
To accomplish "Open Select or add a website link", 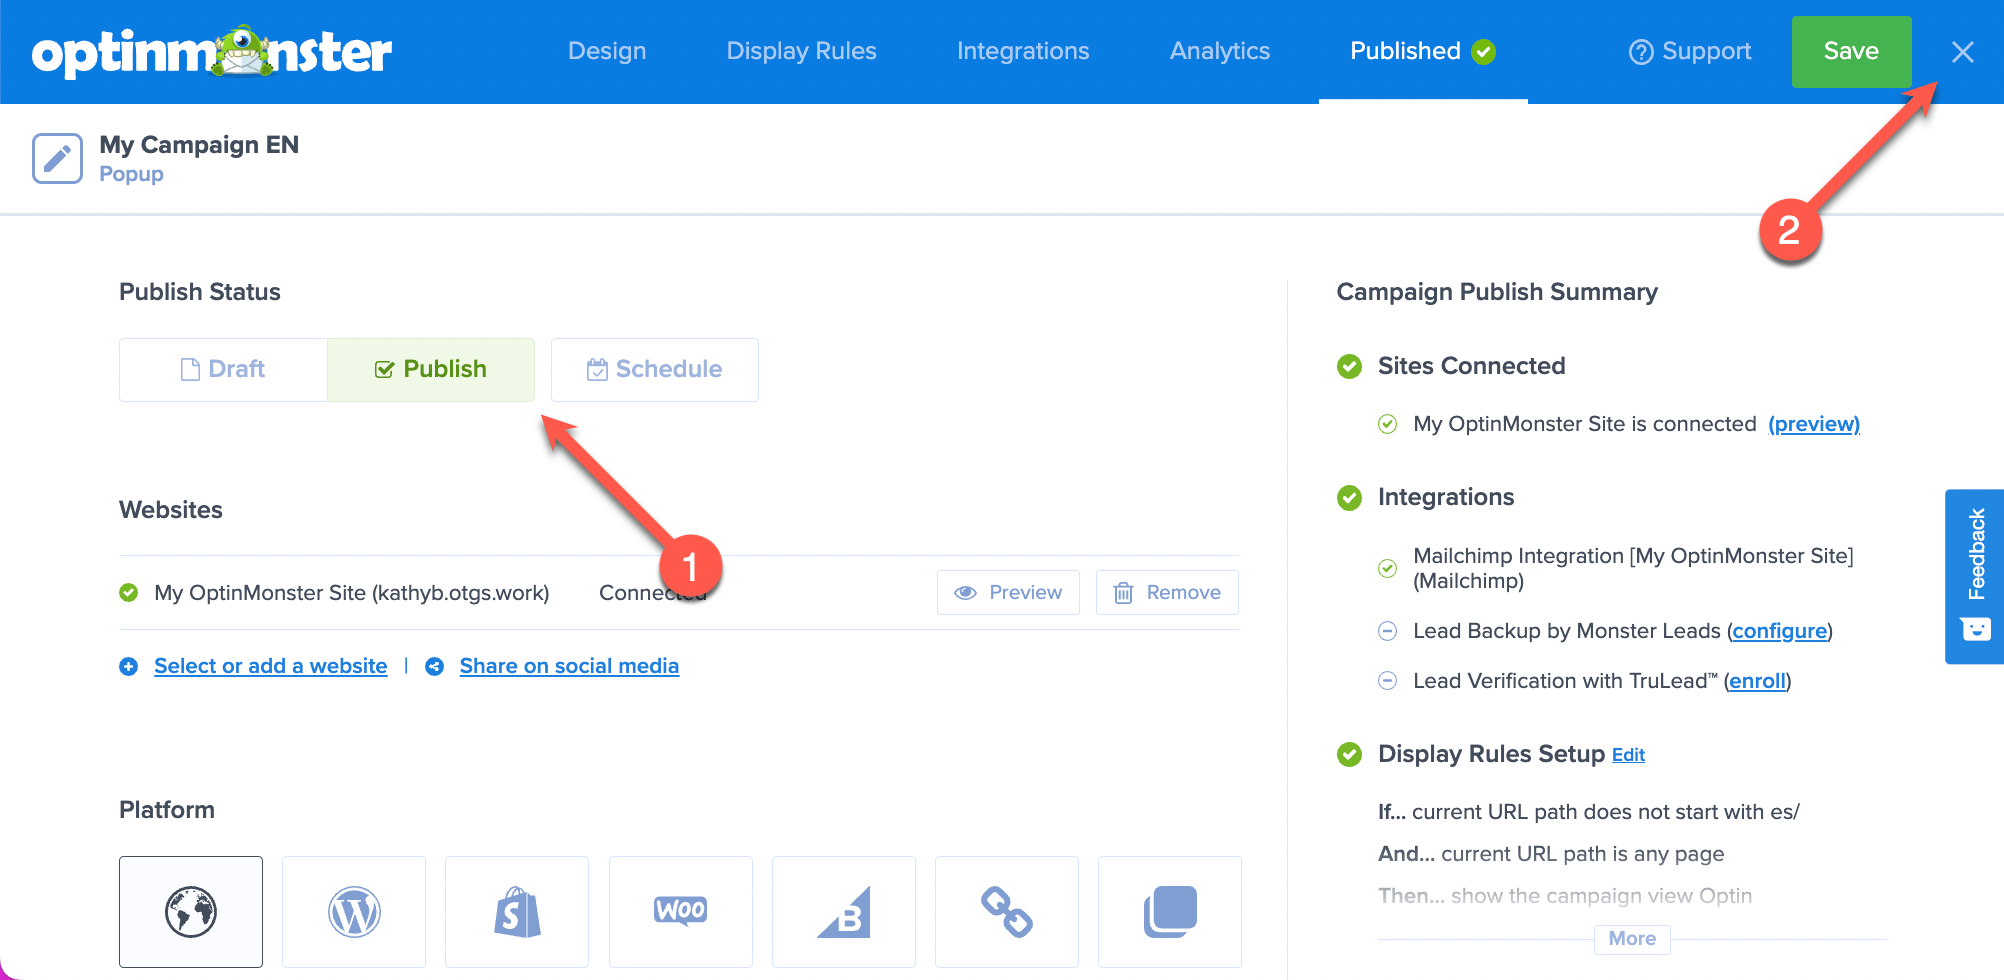I will (270, 666).
